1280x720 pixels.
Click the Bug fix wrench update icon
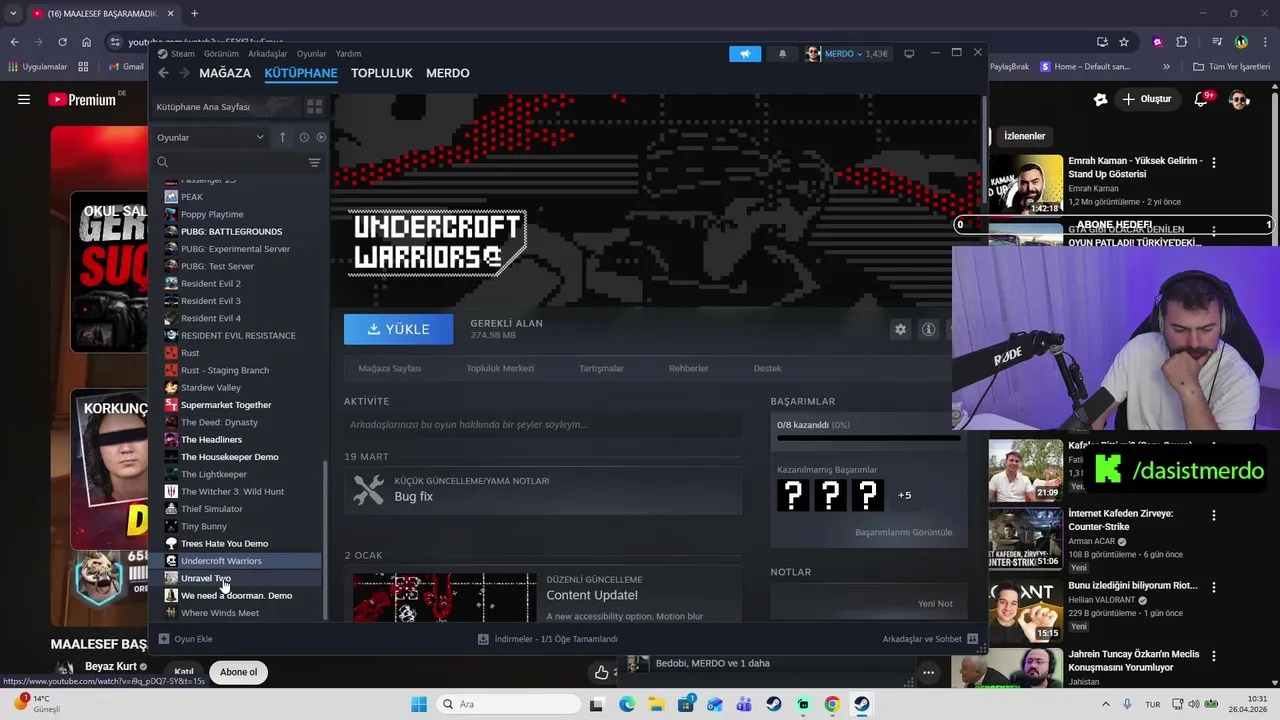click(x=369, y=489)
